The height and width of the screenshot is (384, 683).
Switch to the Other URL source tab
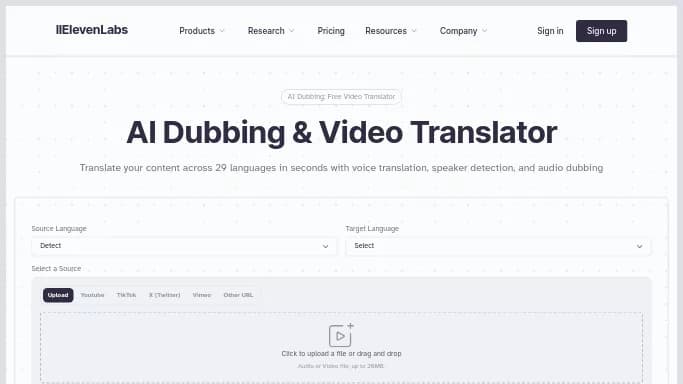click(238, 295)
